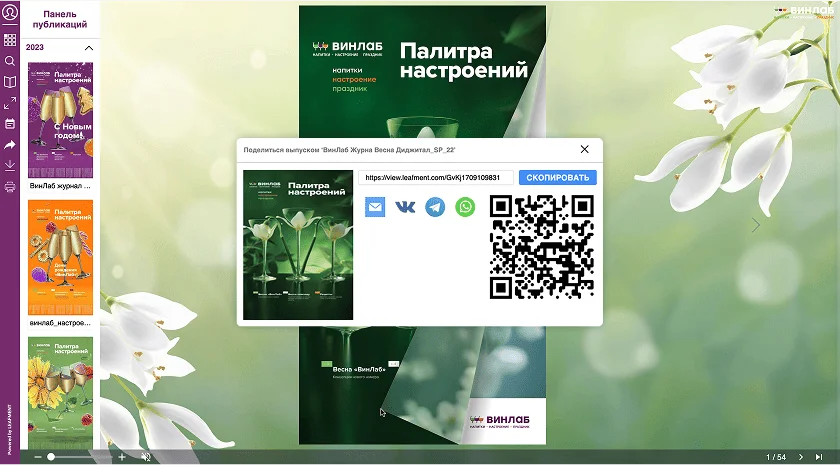840x465 pixels.
Task: Collapse the 2023 publications section
Action: coord(88,48)
